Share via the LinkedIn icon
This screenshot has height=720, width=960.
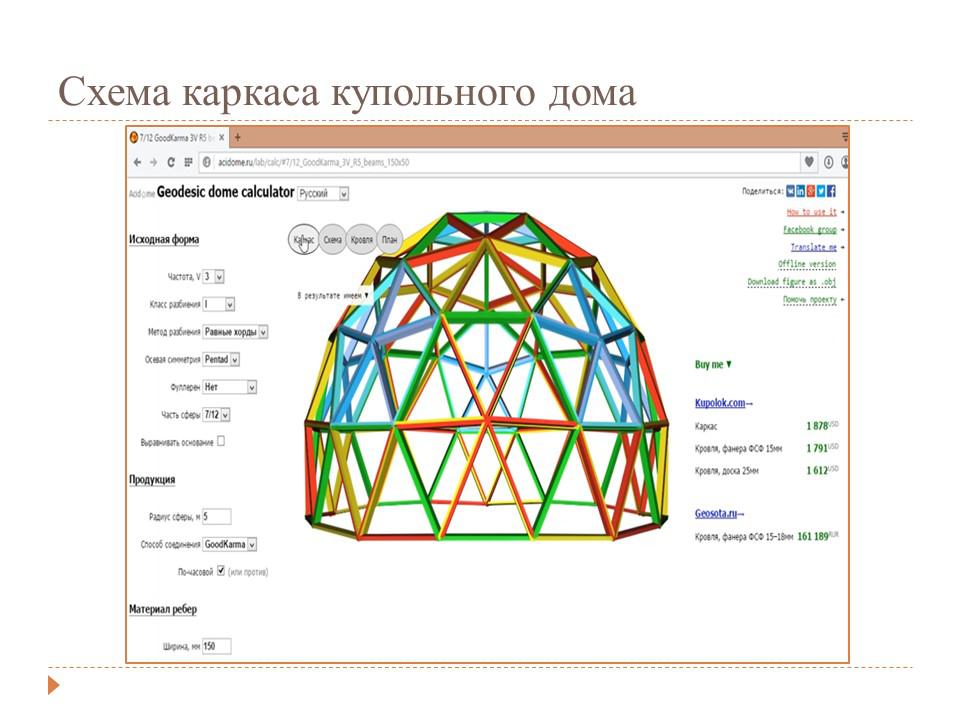801,191
